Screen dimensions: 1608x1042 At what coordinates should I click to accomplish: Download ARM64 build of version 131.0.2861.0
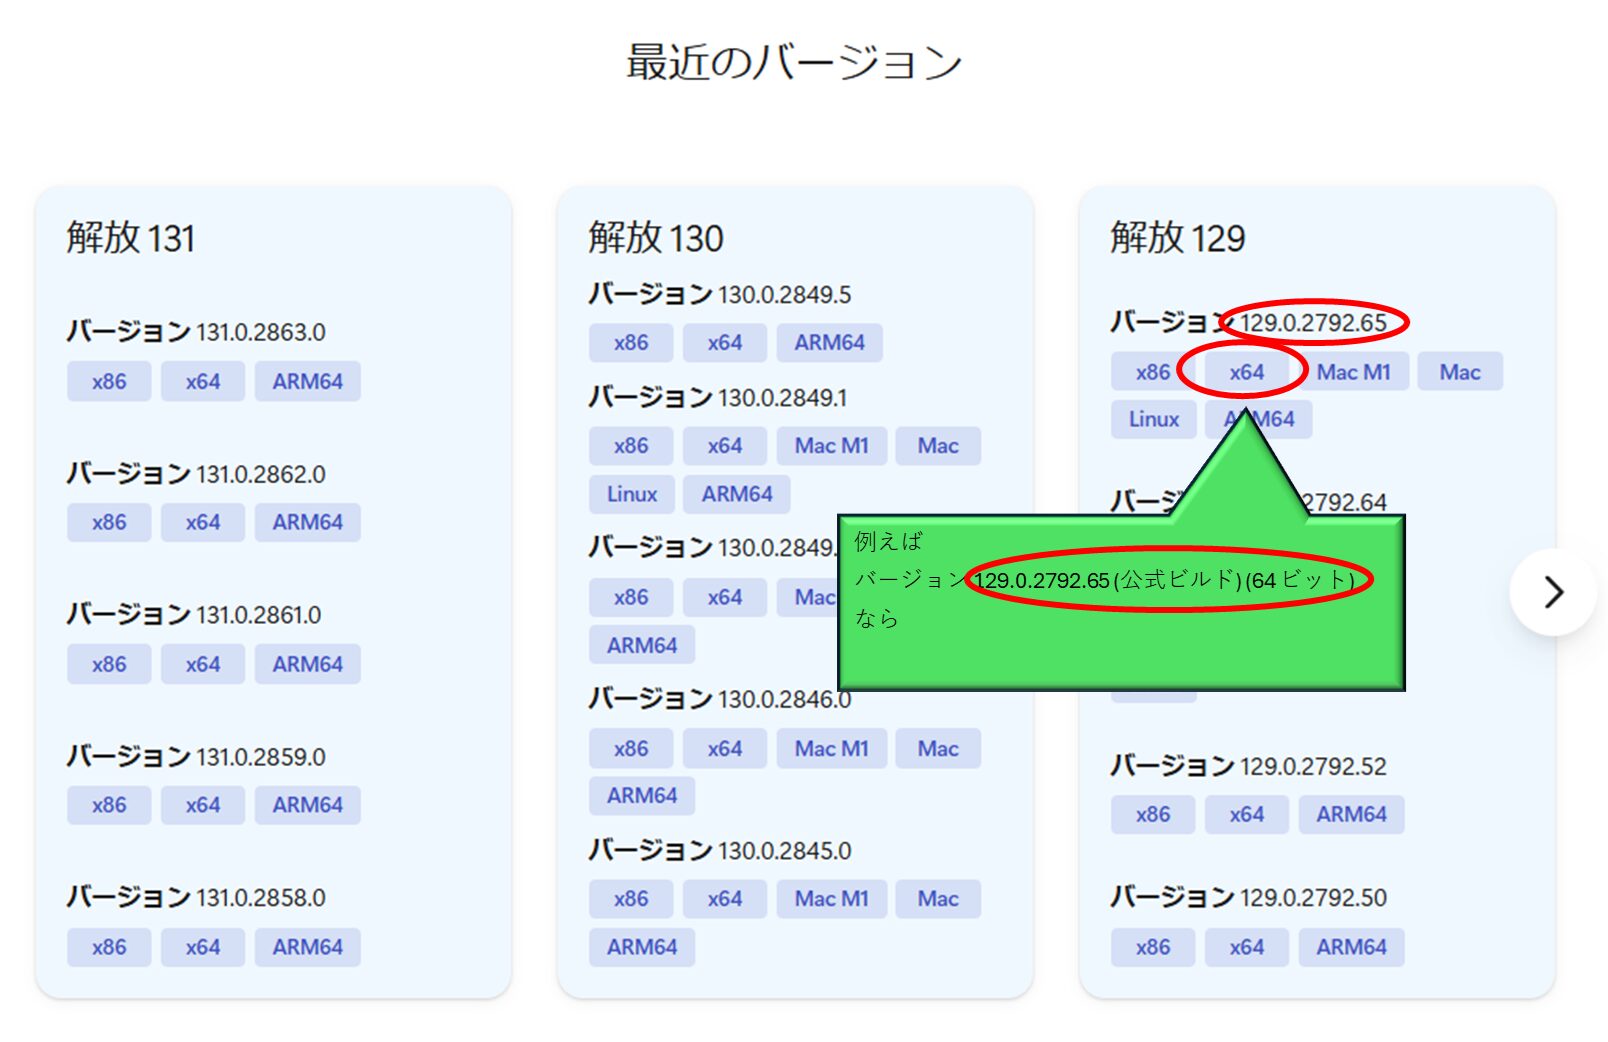(307, 663)
